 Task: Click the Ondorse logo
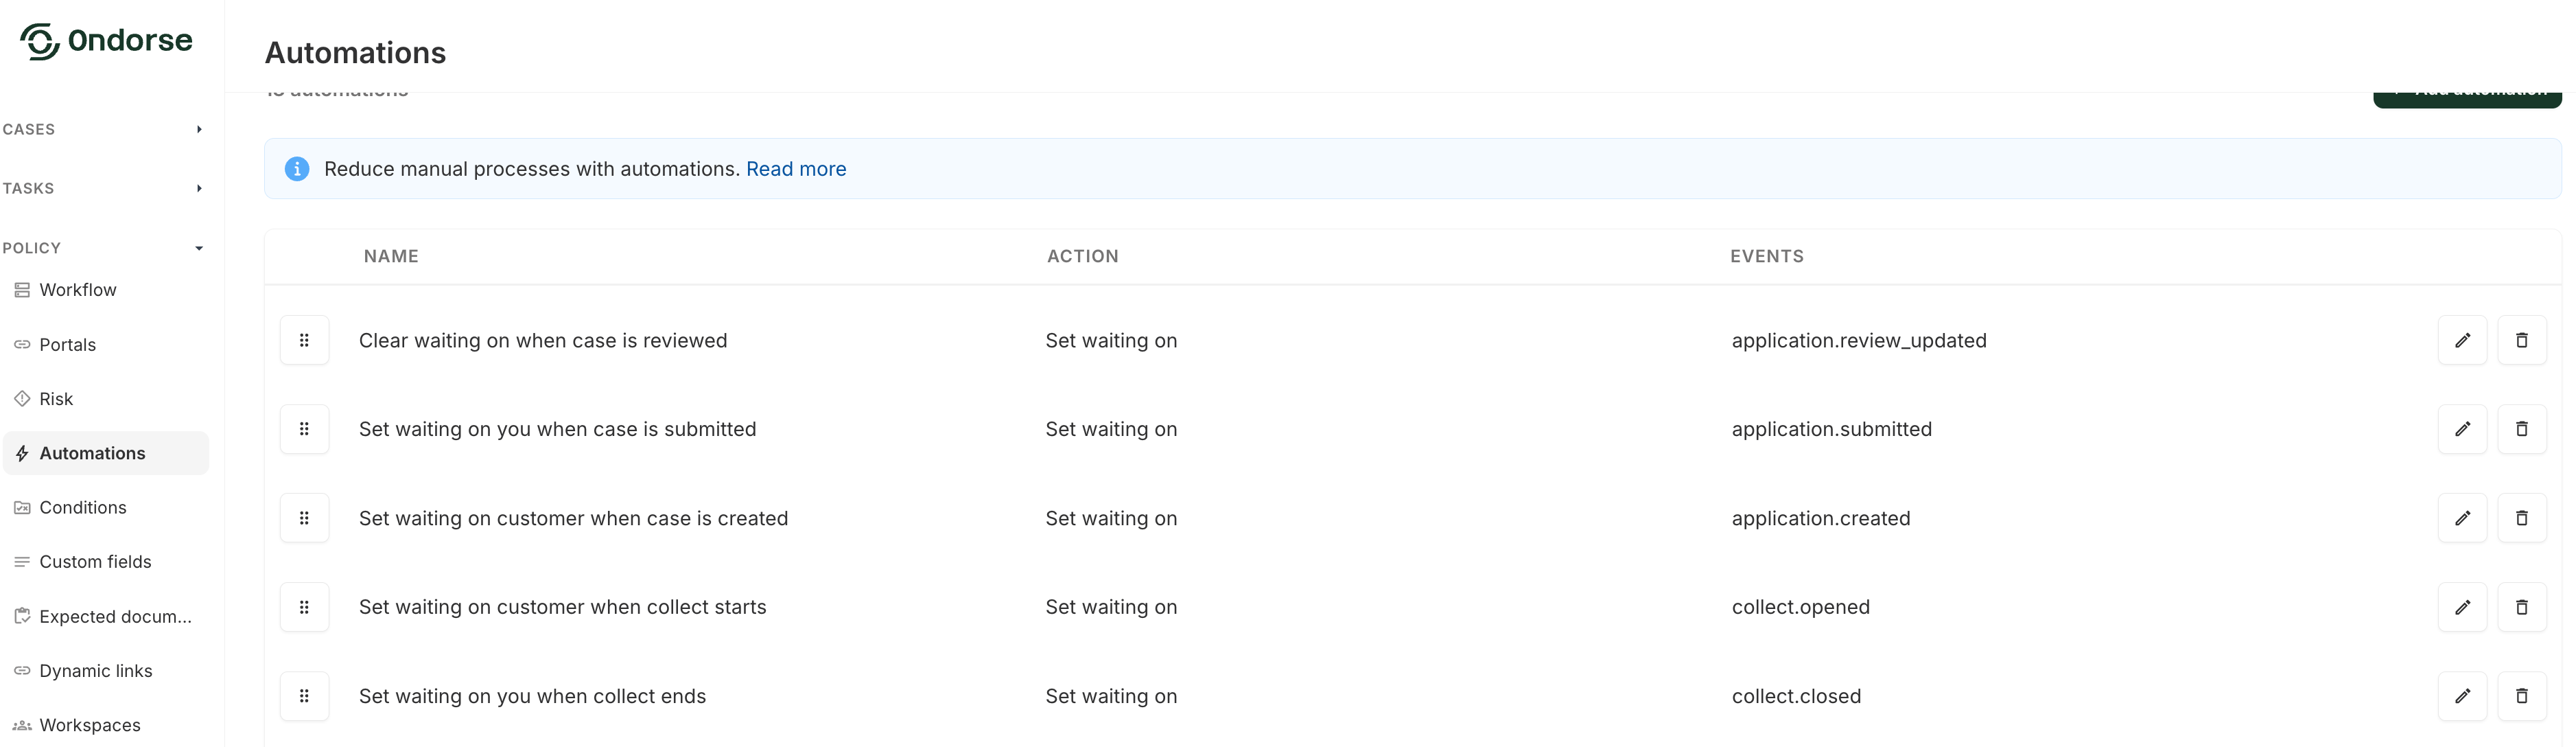tap(105, 40)
